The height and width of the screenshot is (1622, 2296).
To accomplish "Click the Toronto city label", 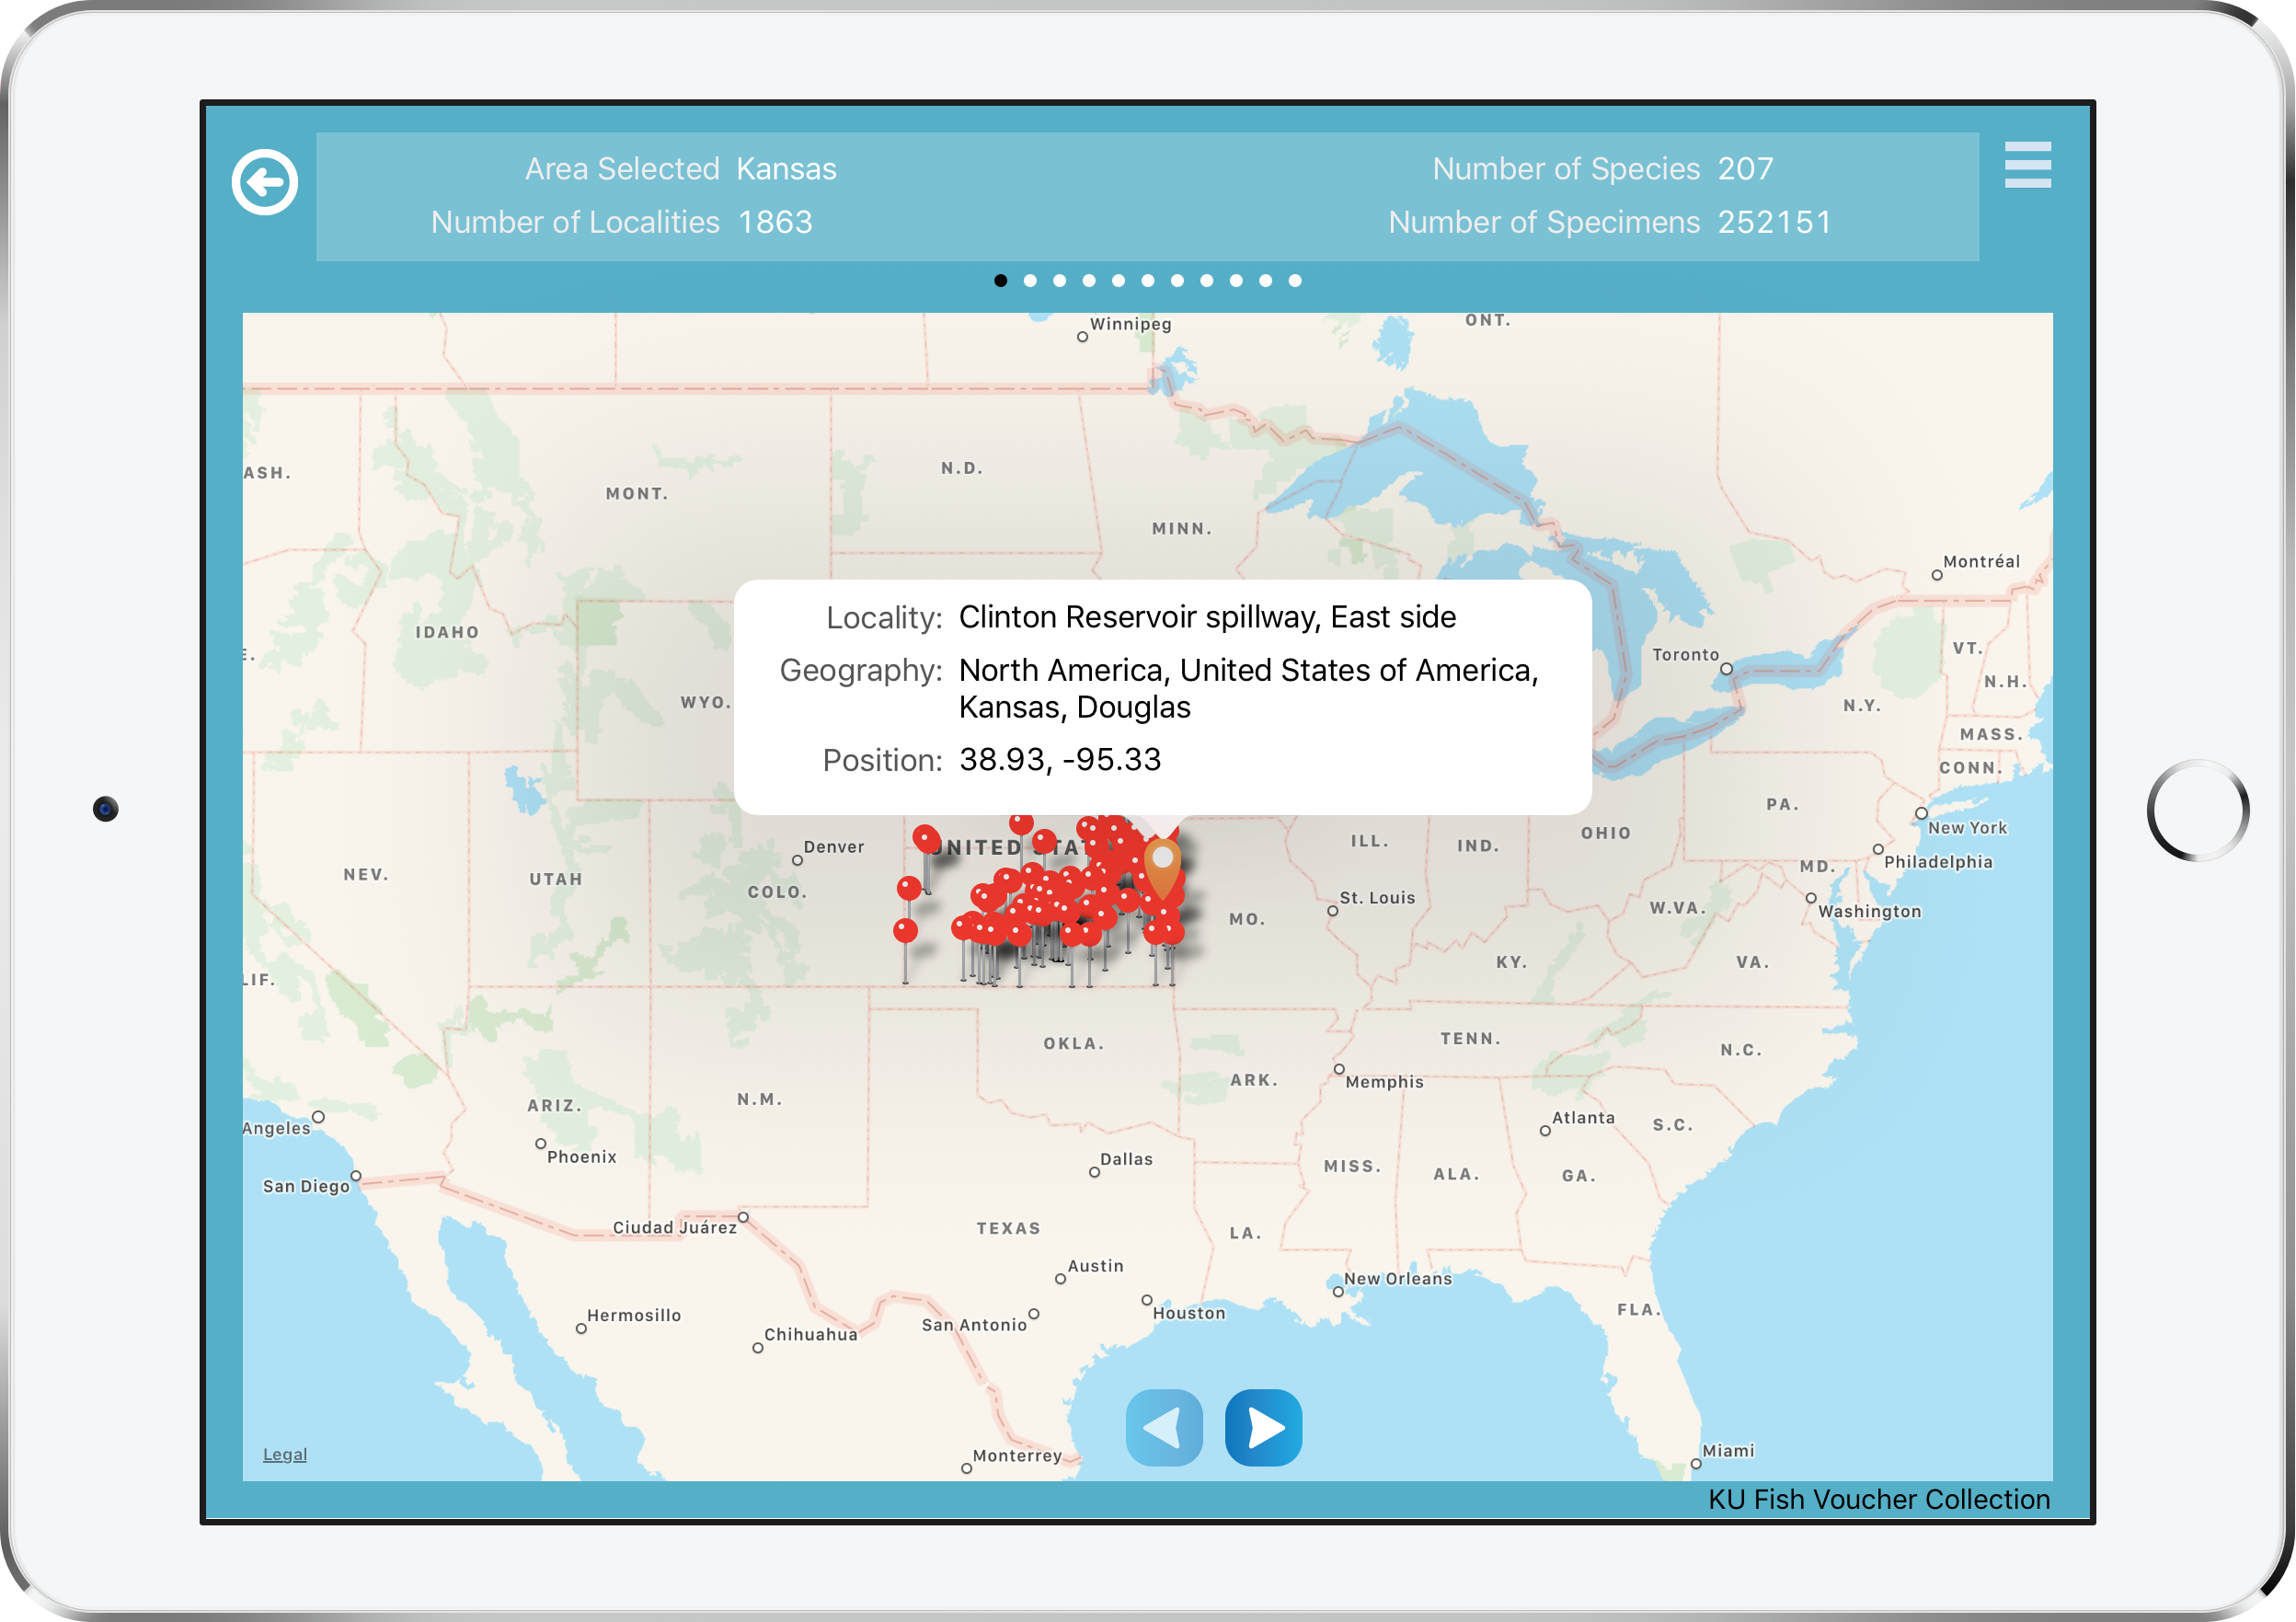I will tap(1685, 655).
